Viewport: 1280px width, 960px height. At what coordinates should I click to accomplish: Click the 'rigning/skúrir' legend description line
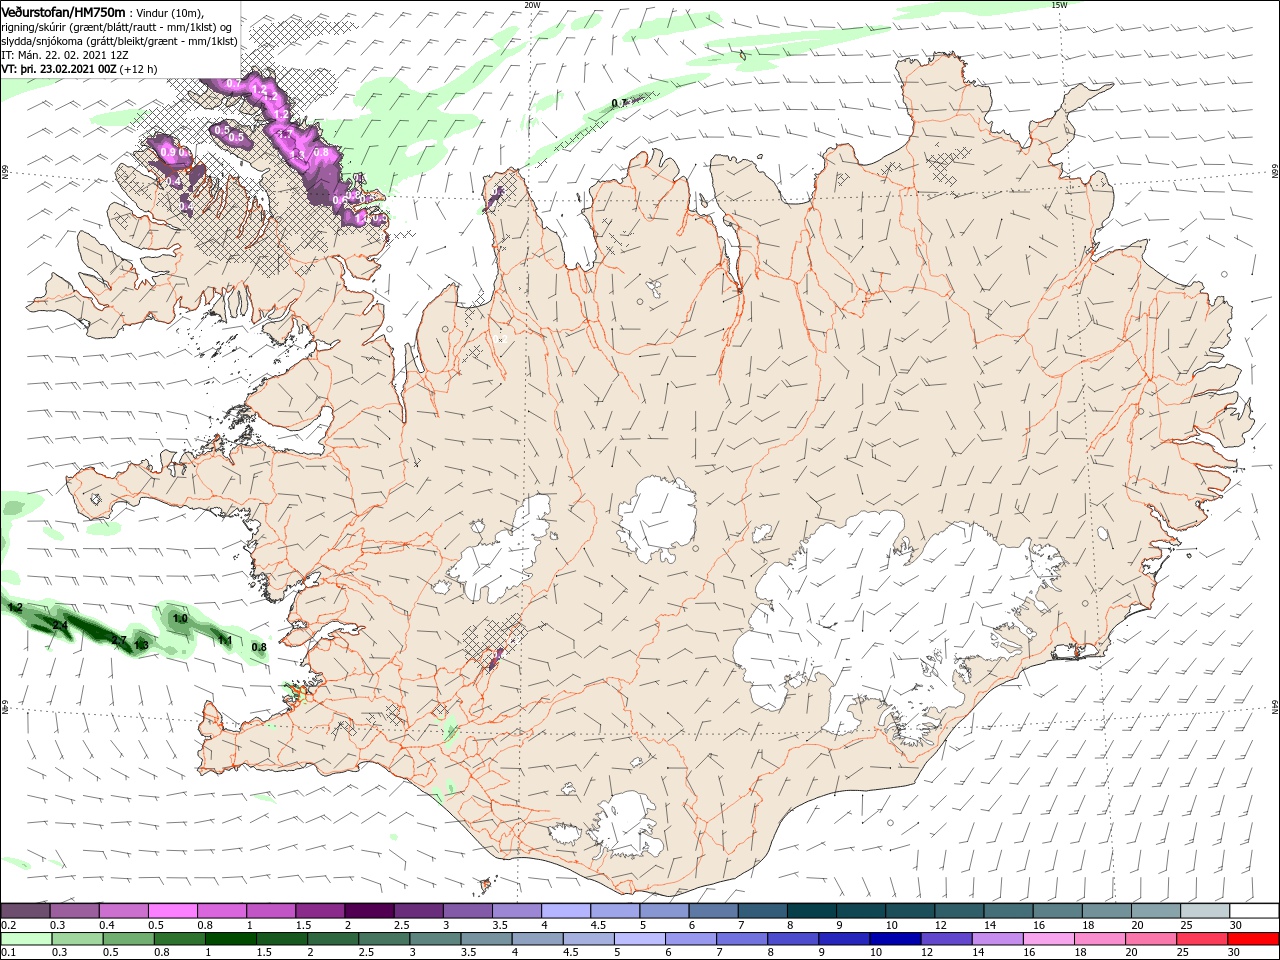coord(117,27)
